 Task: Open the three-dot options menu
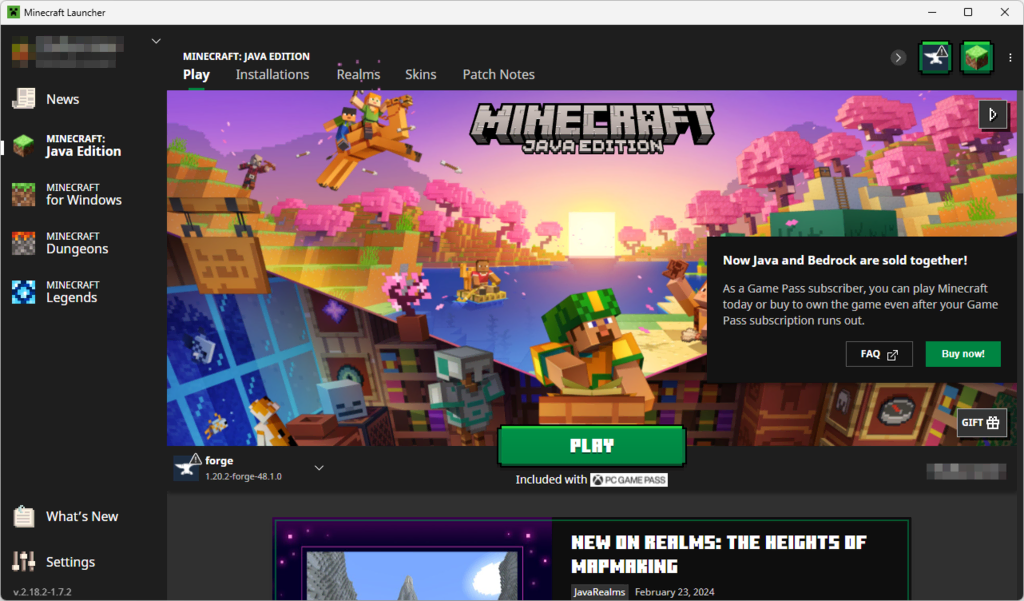1010,57
